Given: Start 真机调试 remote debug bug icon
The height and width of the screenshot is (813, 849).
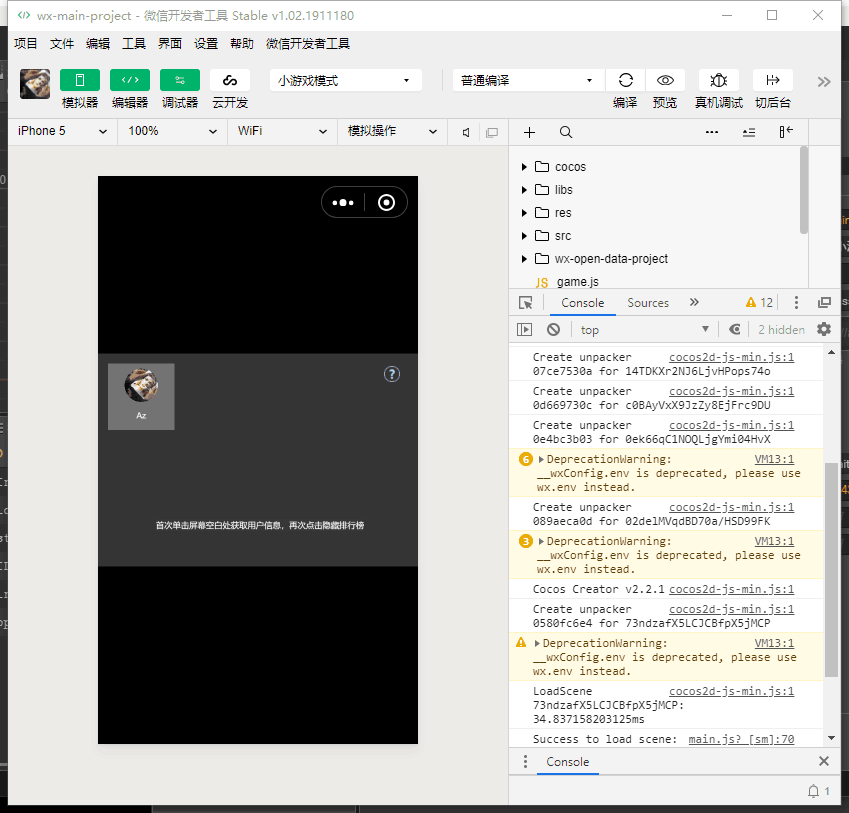Looking at the screenshot, I should (x=719, y=80).
